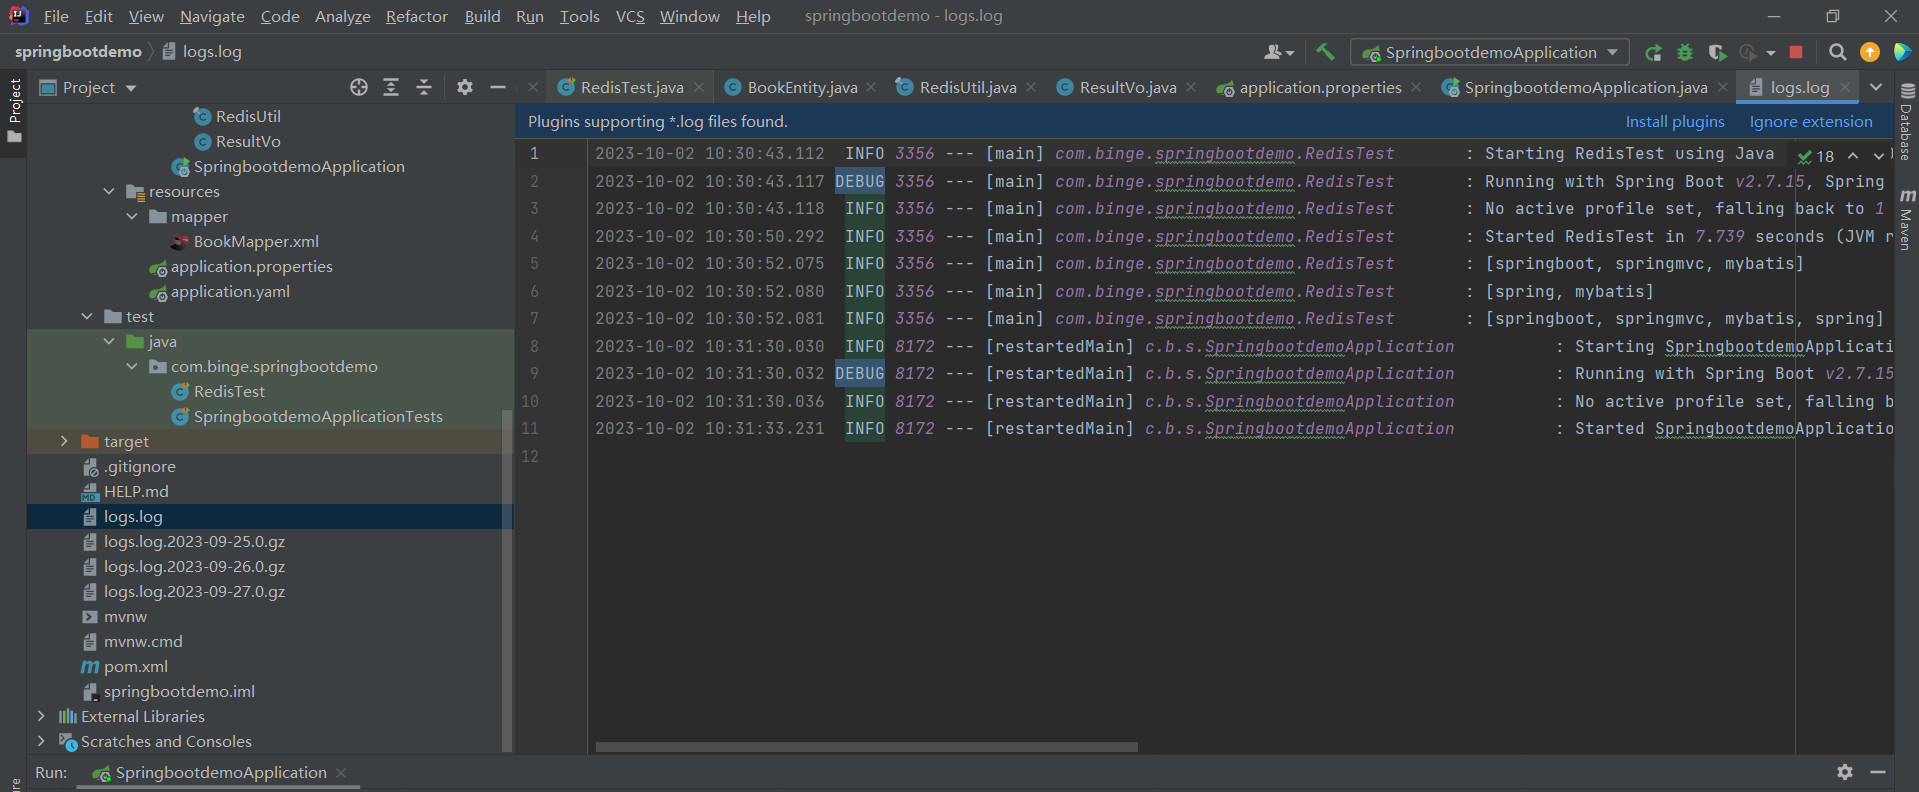Minimize the Run tool window
1919x792 pixels.
[x=1878, y=772]
